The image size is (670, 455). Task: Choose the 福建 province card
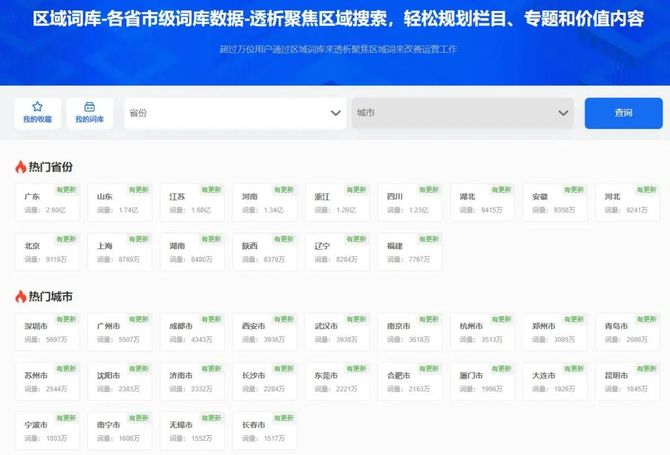tap(410, 252)
